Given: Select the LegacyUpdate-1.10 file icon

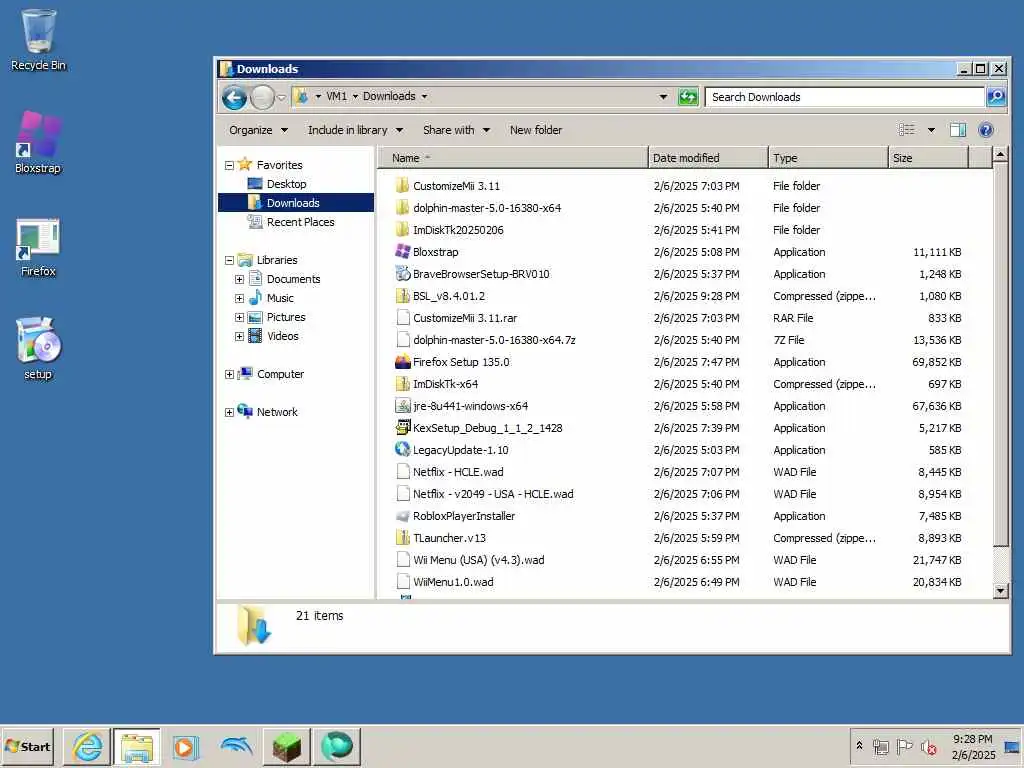Looking at the screenshot, I should pyautogui.click(x=403, y=449).
